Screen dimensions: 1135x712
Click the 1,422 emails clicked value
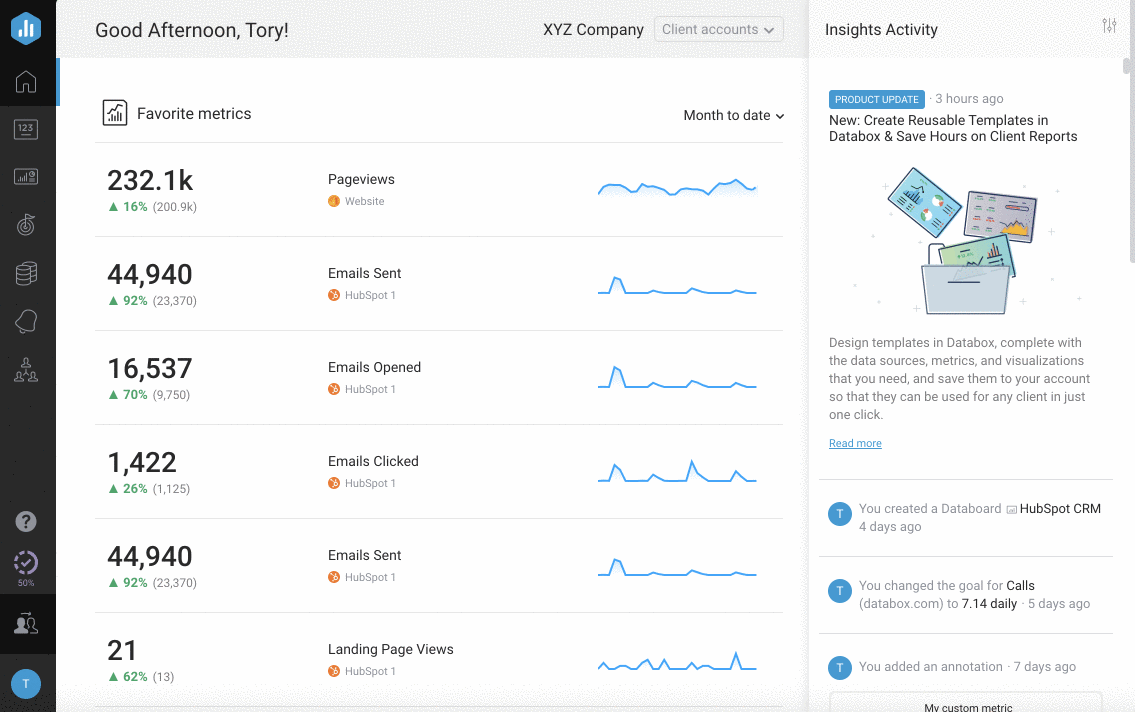142,463
